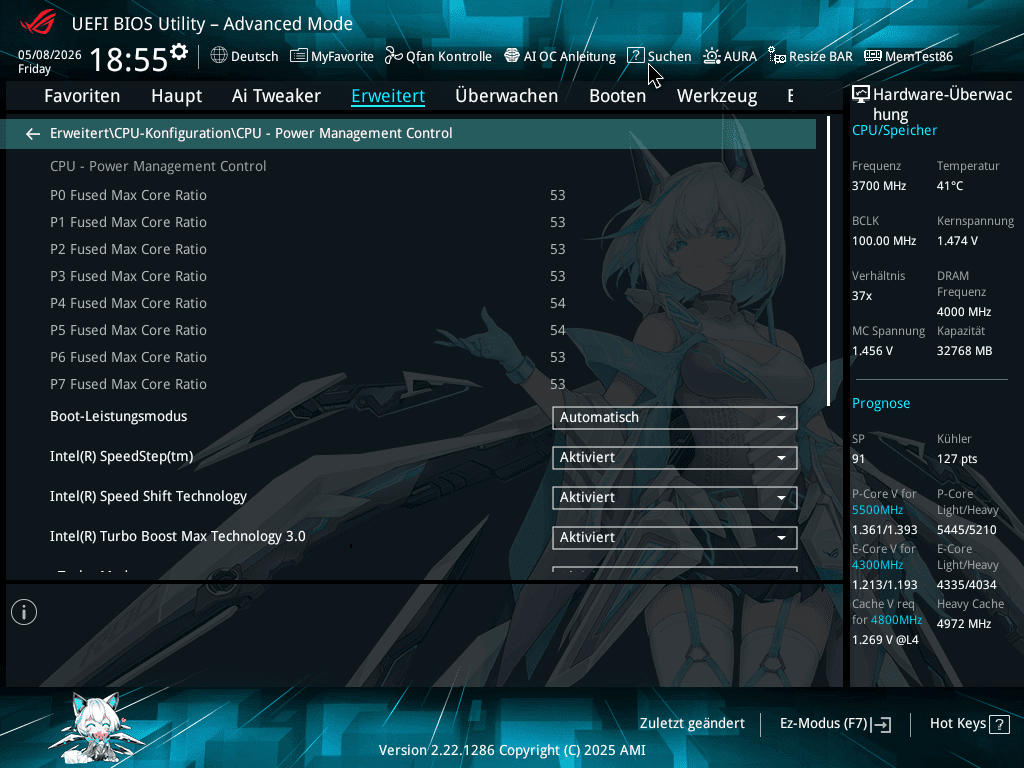This screenshot has width=1024, height=768.
Task: Click the Deutsch language globe icon
Action: pyautogui.click(x=219, y=56)
